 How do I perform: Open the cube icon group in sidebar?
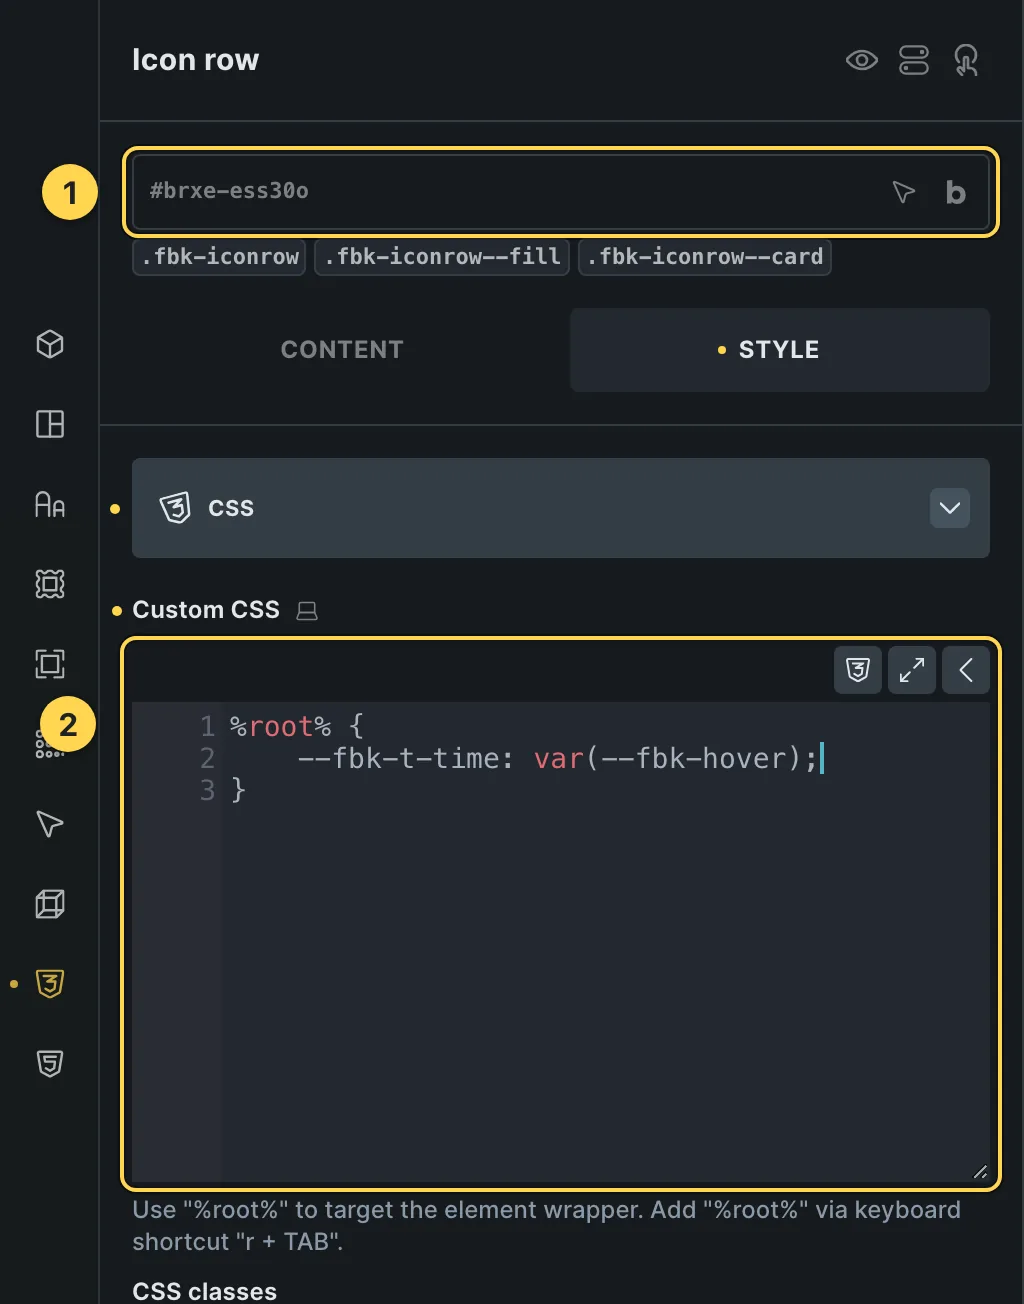tap(50, 344)
